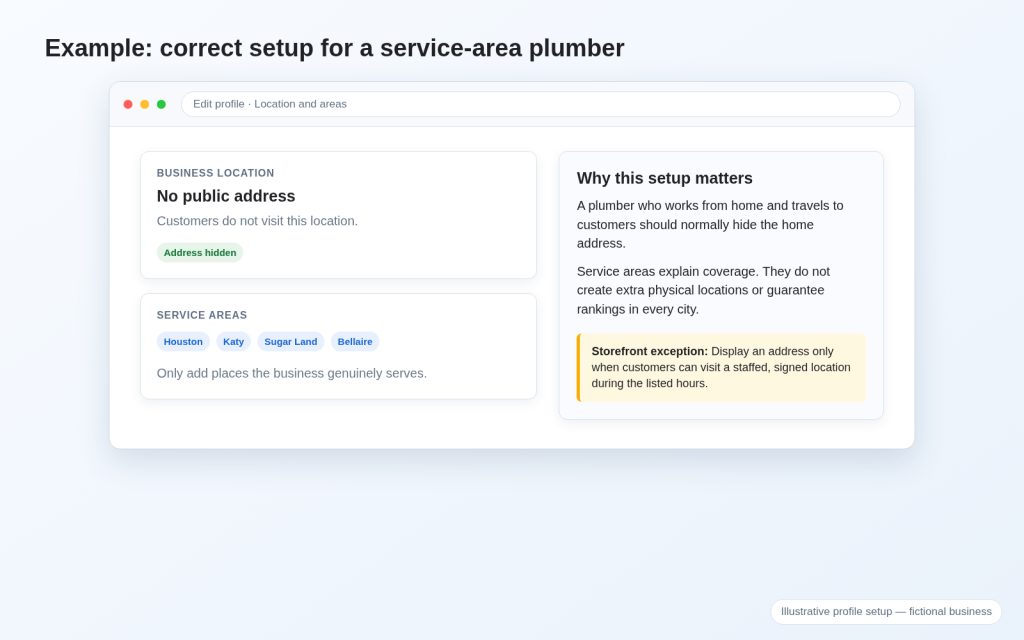The height and width of the screenshot is (640, 1024).
Task: Click the 'Why this setup matters' heading
Action: [x=664, y=178]
